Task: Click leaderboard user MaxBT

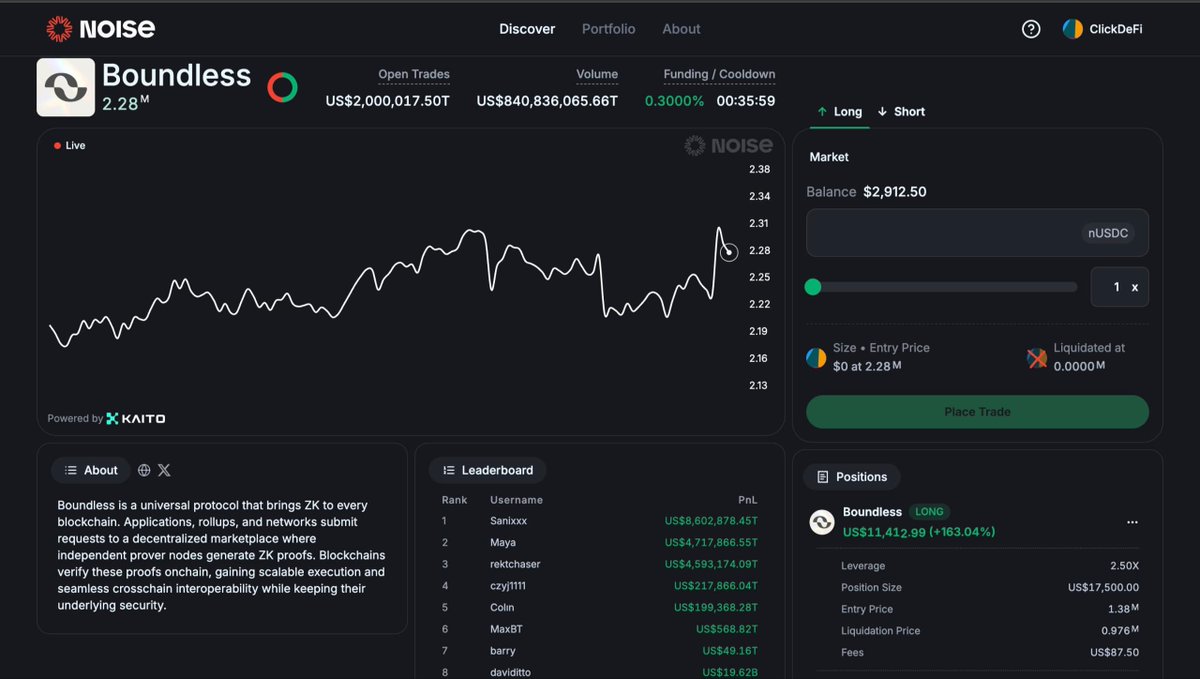Action: 507,629
